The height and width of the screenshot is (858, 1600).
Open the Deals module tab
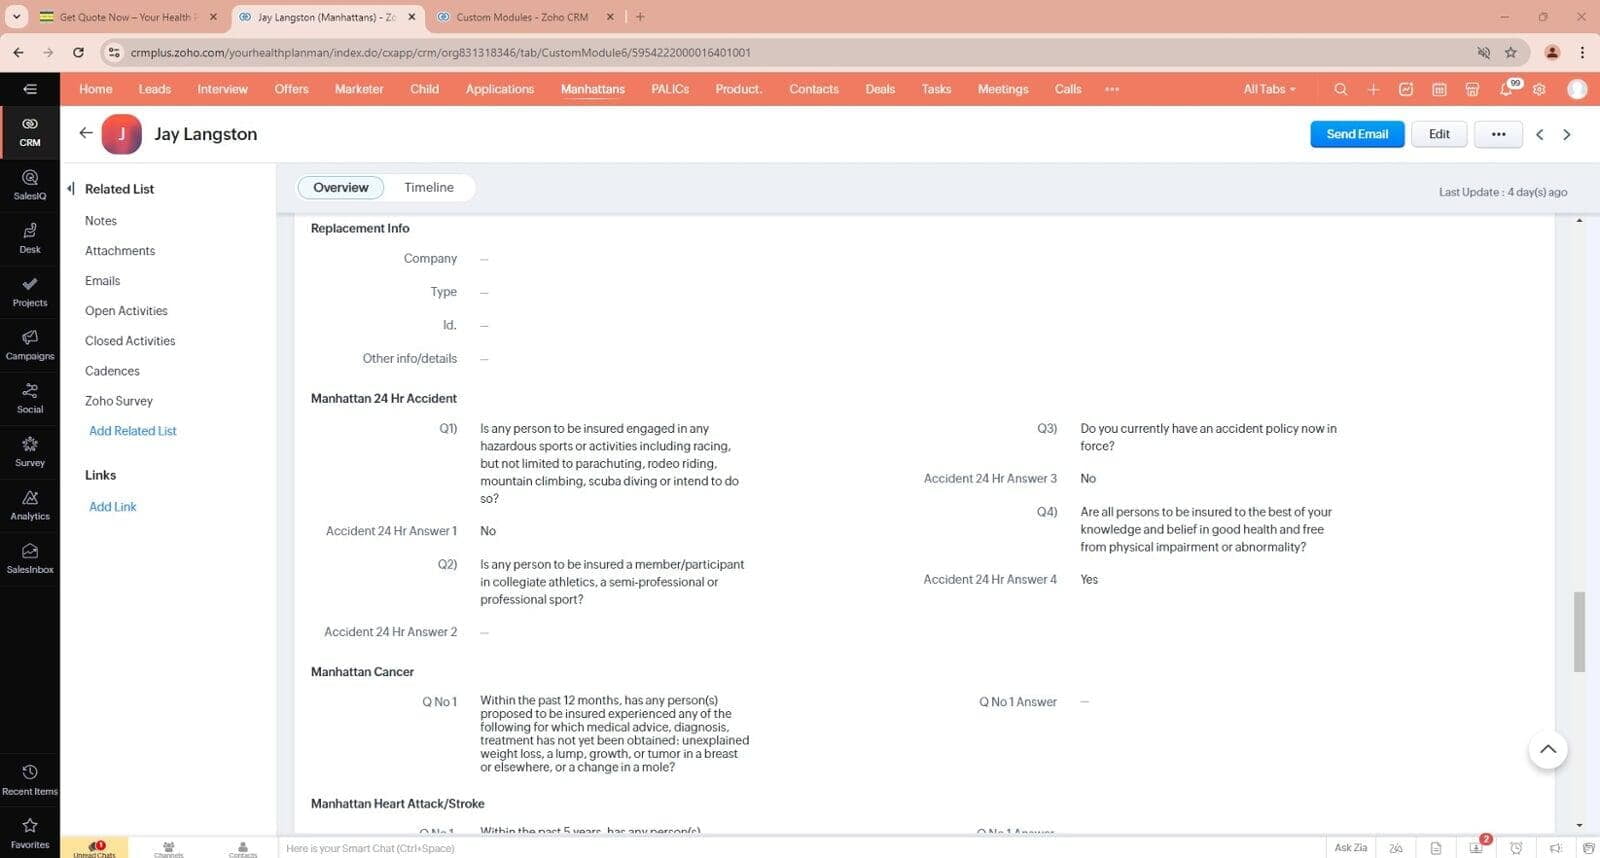[x=880, y=89]
